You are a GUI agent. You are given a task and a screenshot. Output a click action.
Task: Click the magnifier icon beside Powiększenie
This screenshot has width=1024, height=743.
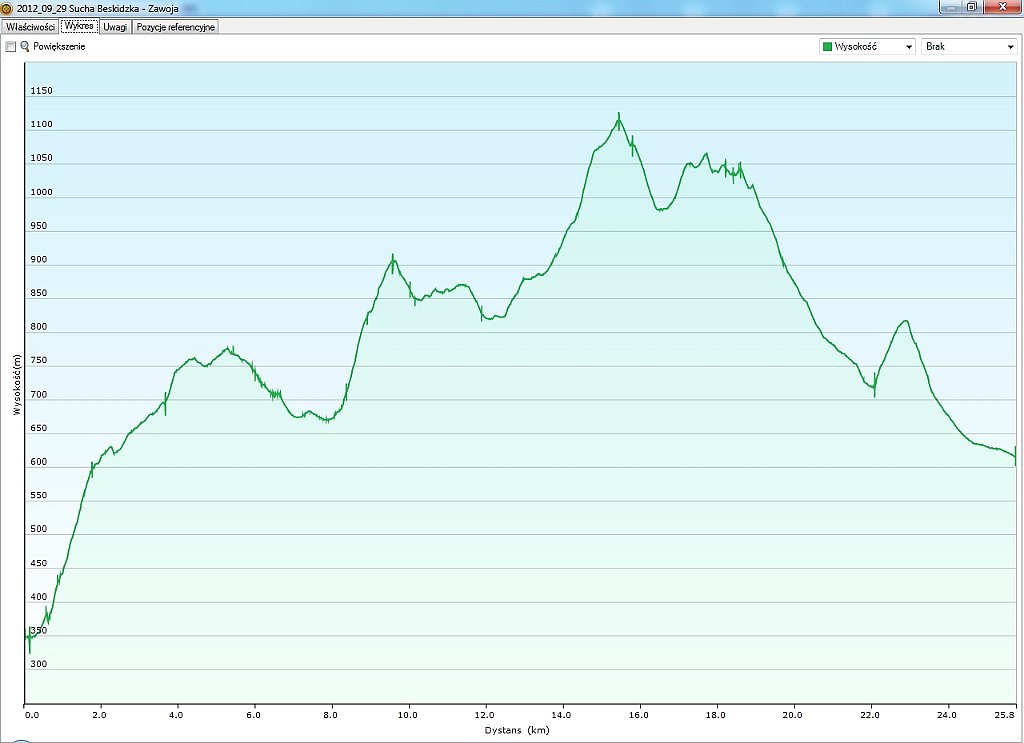point(25,47)
